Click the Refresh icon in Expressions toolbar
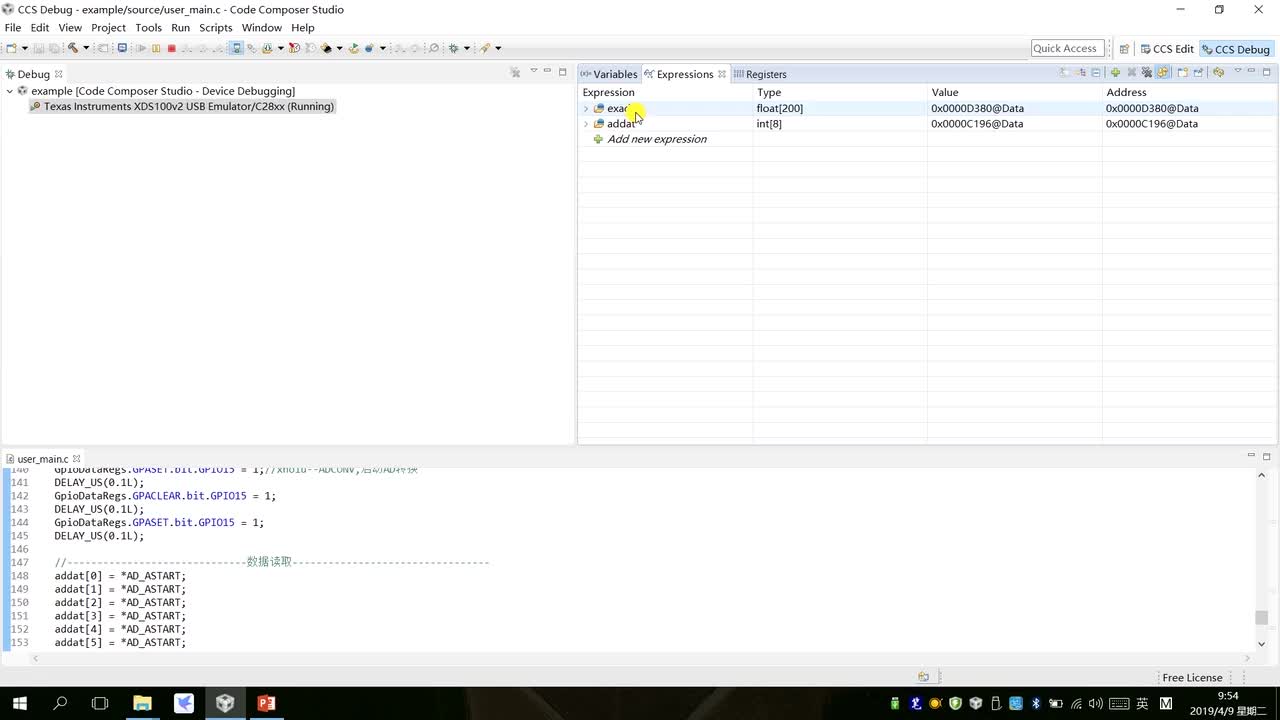The width and height of the screenshot is (1280, 720). tap(1219, 72)
